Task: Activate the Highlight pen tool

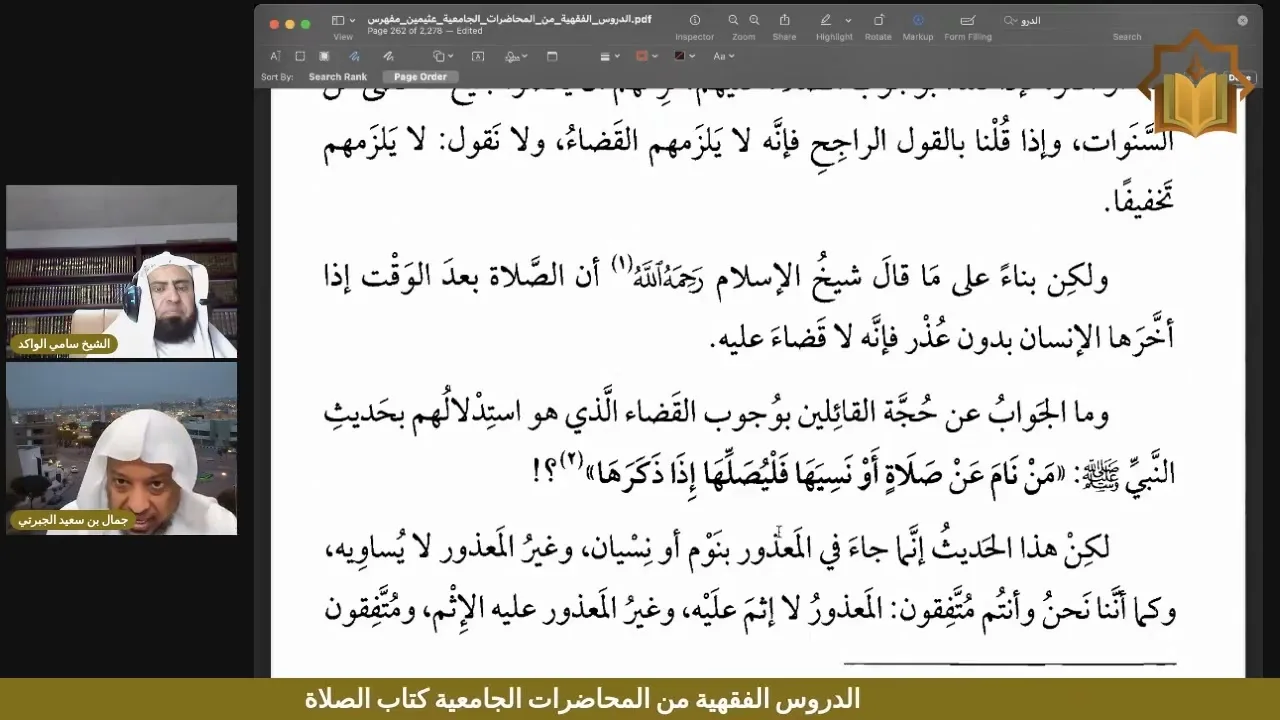Action: click(x=826, y=21)
